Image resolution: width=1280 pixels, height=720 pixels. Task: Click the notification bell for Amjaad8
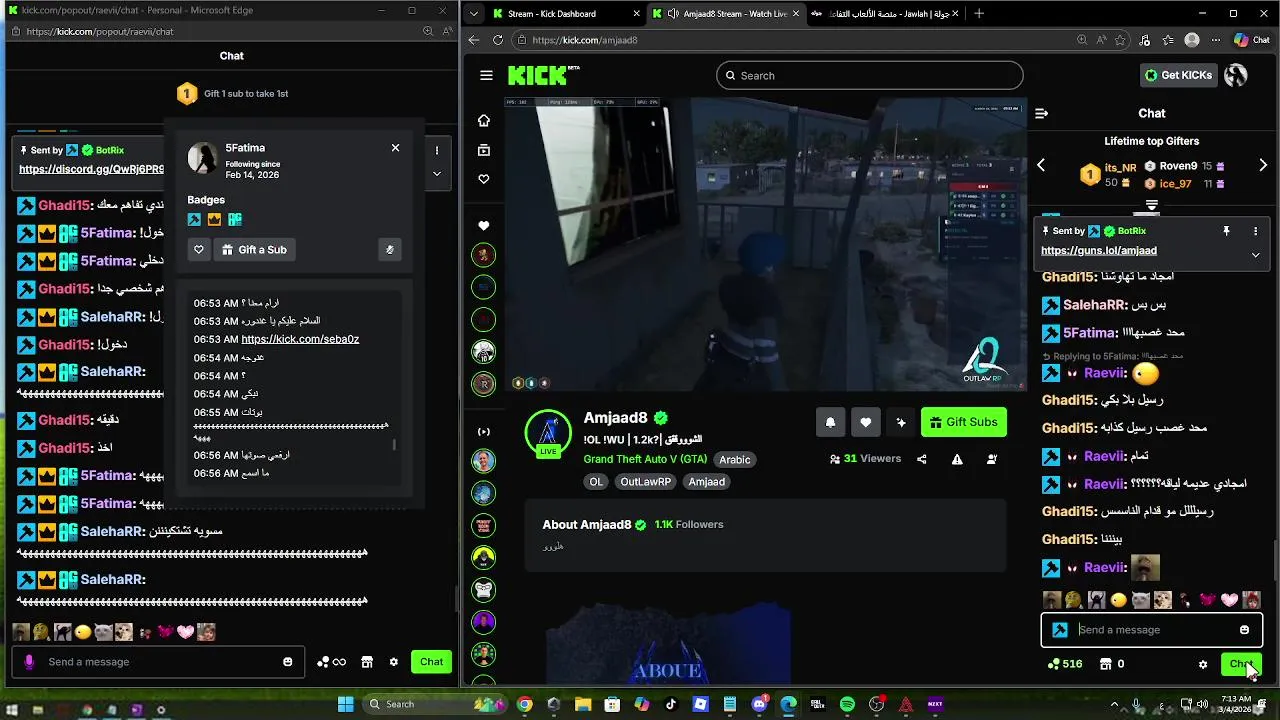[830, 422]
